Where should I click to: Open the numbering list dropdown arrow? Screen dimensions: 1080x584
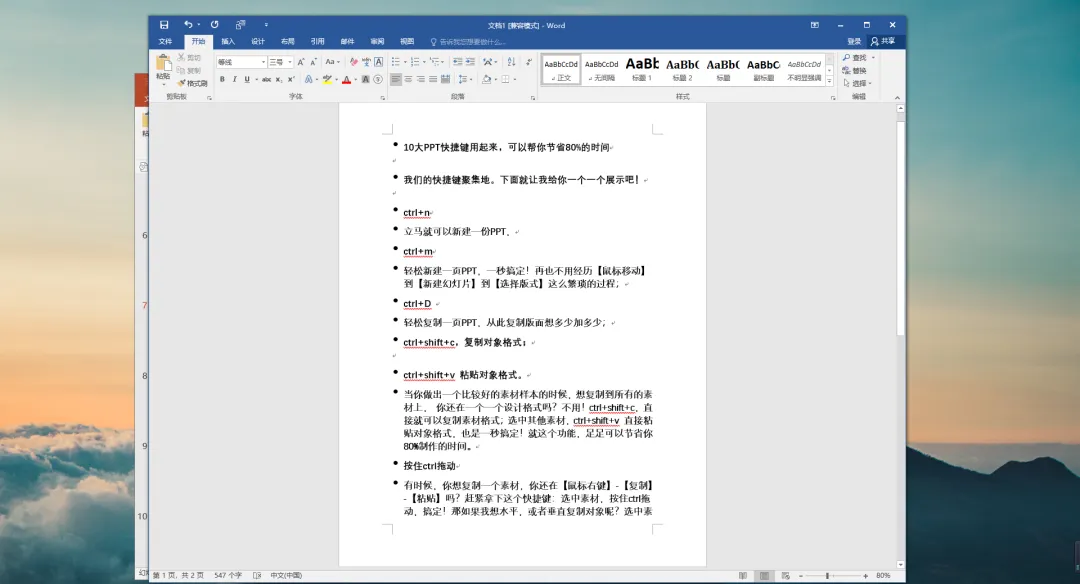click(424, 62)
